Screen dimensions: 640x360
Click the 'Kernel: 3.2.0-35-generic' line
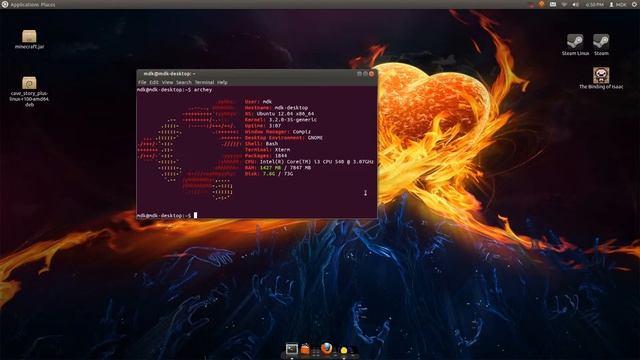point(281,120)
